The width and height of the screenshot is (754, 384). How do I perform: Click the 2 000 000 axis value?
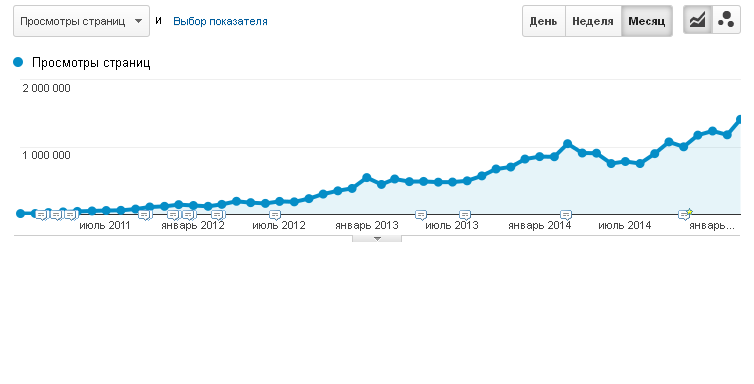pos(46,88)
